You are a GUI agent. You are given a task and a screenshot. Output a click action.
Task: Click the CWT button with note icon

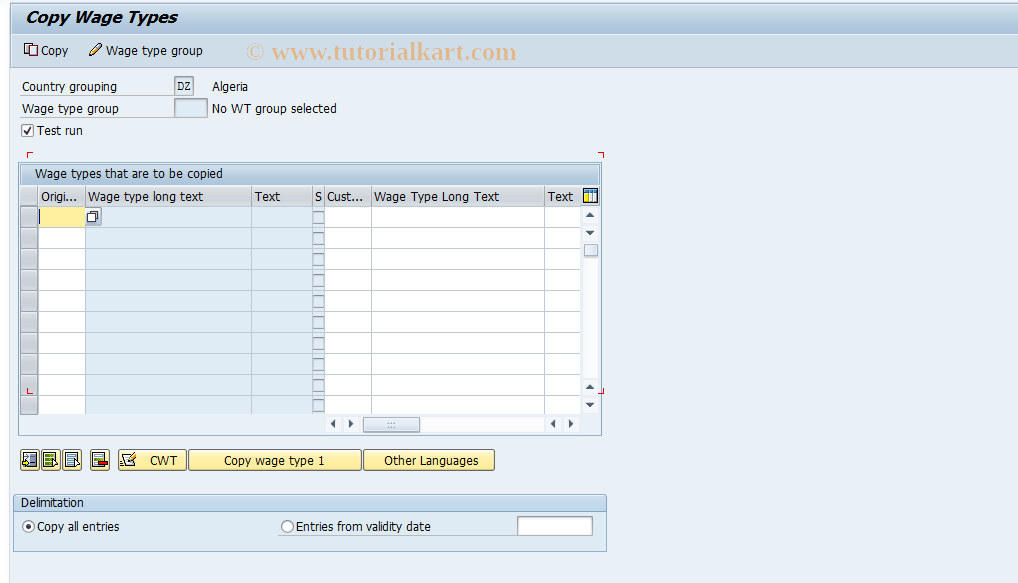[x=152, y=460]
